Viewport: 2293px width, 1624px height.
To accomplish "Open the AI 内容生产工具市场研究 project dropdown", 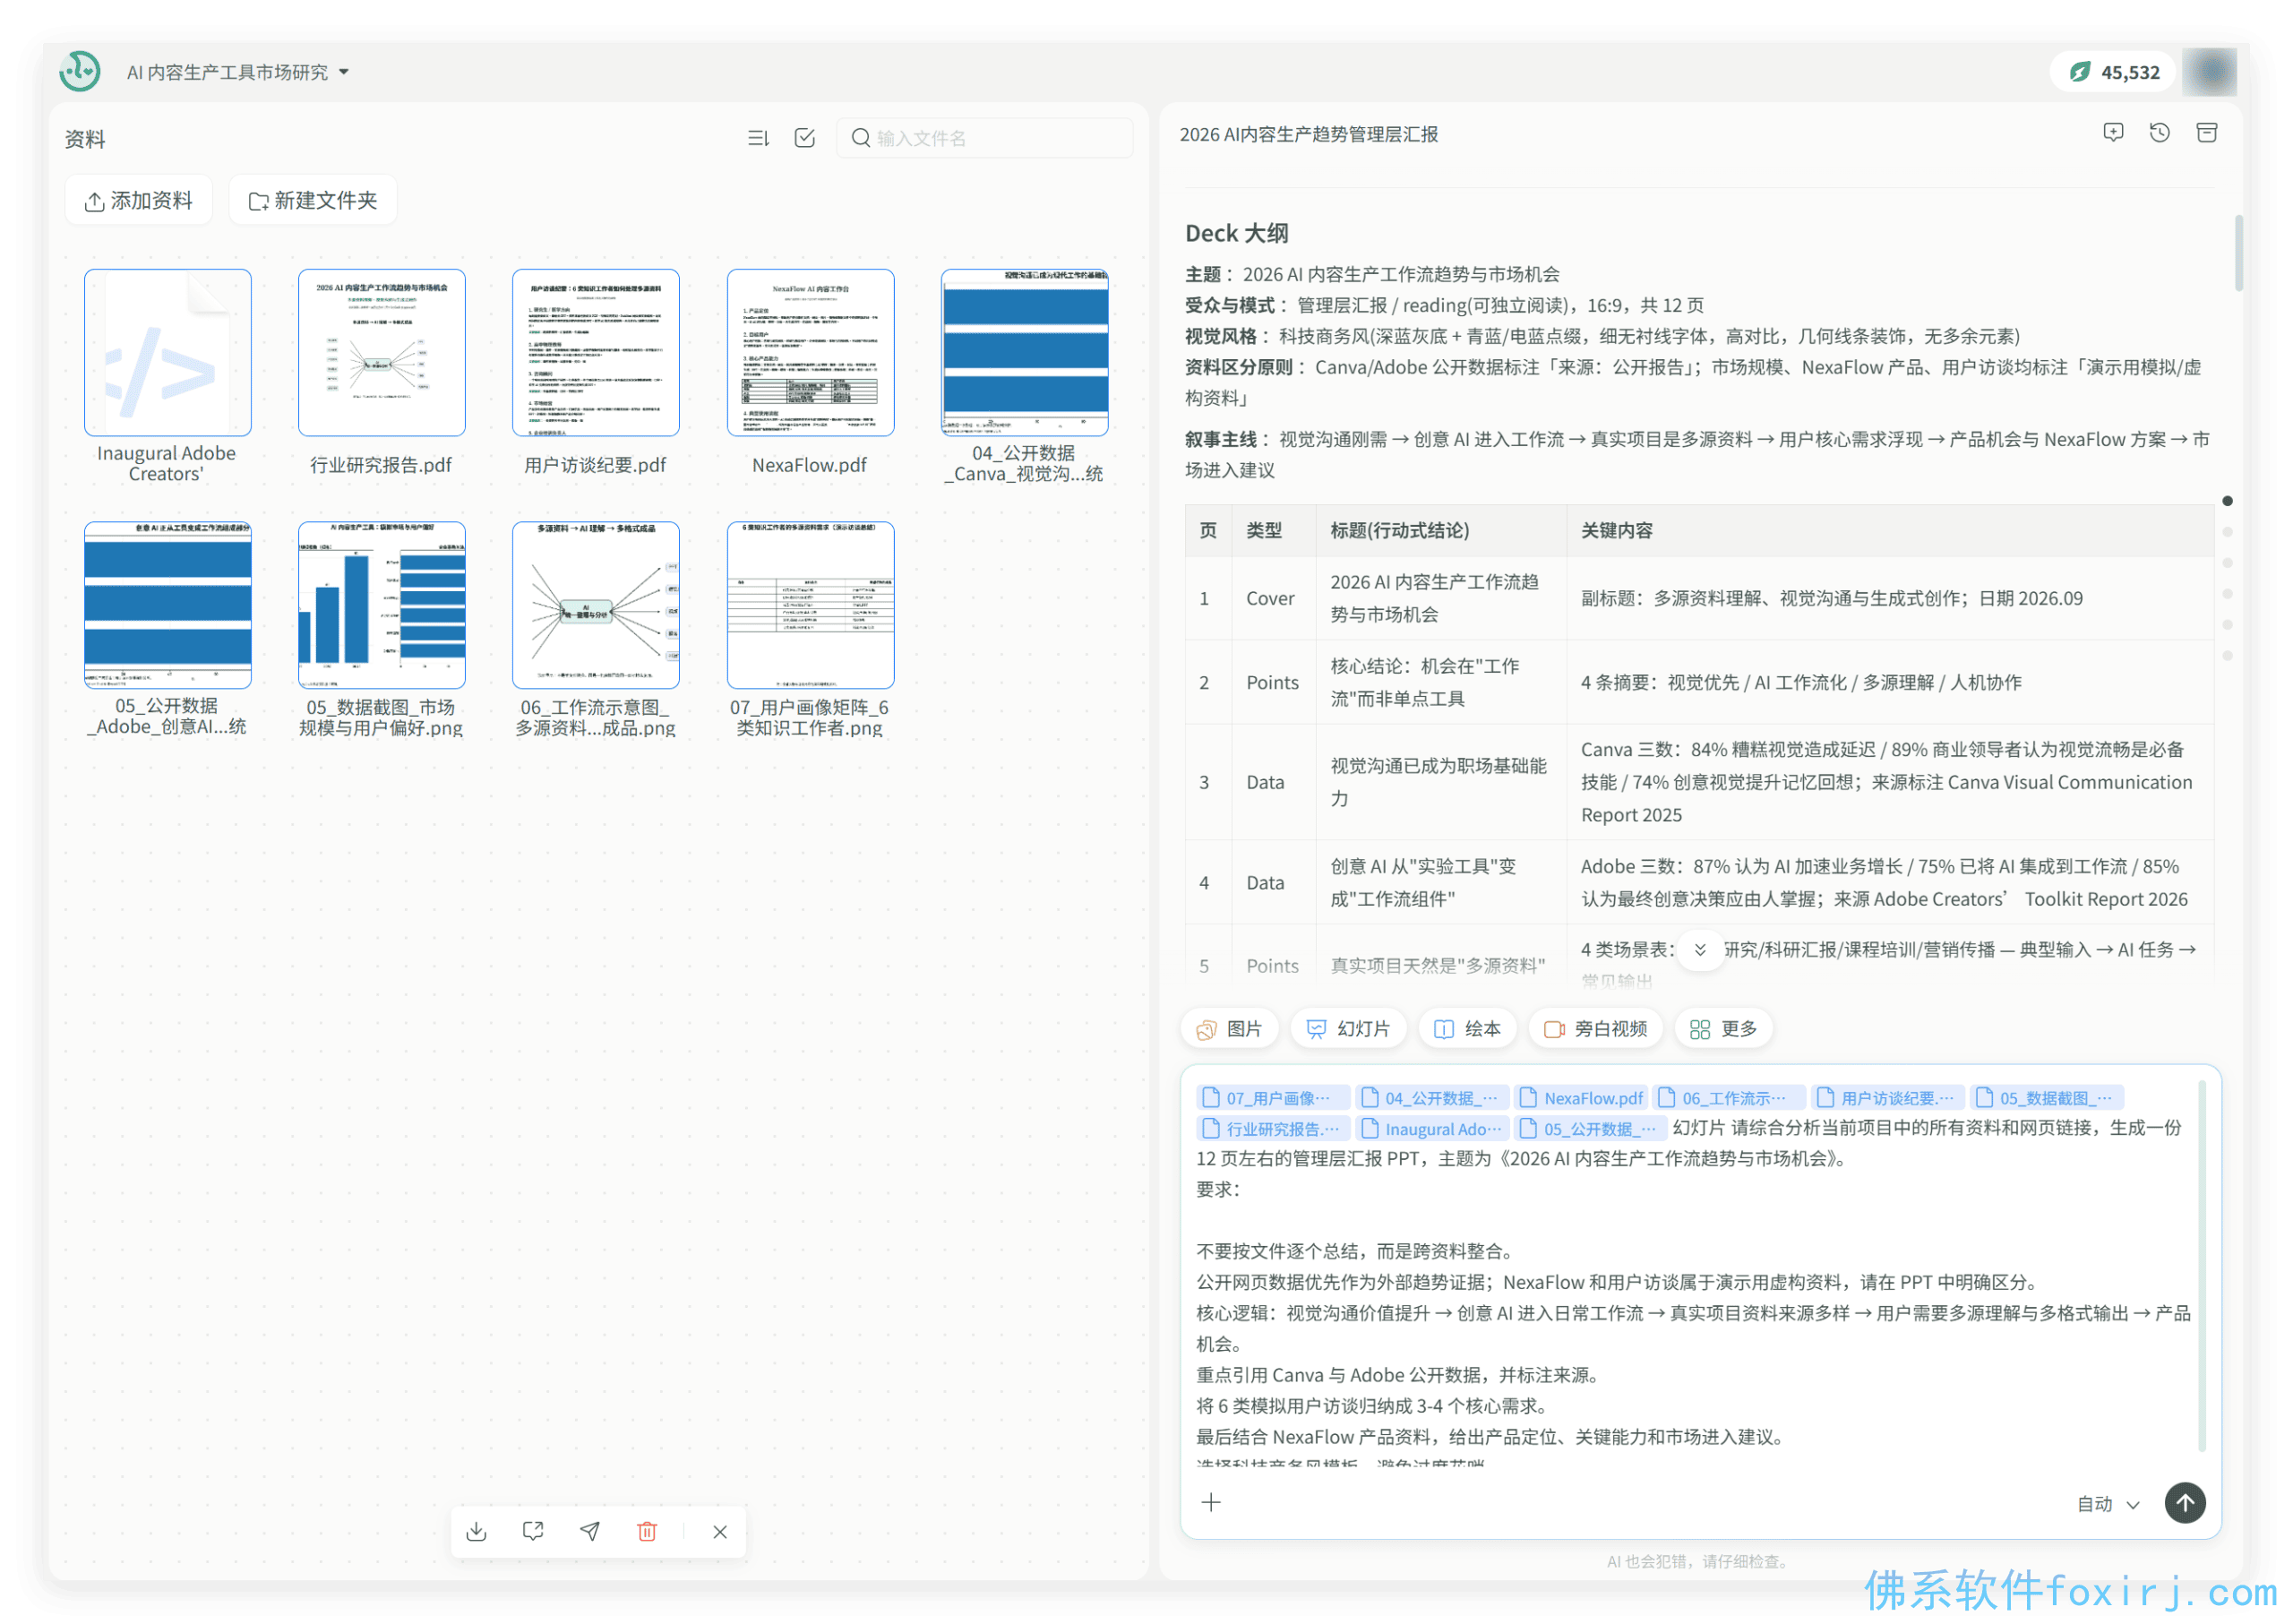I will tap(238, 72).
